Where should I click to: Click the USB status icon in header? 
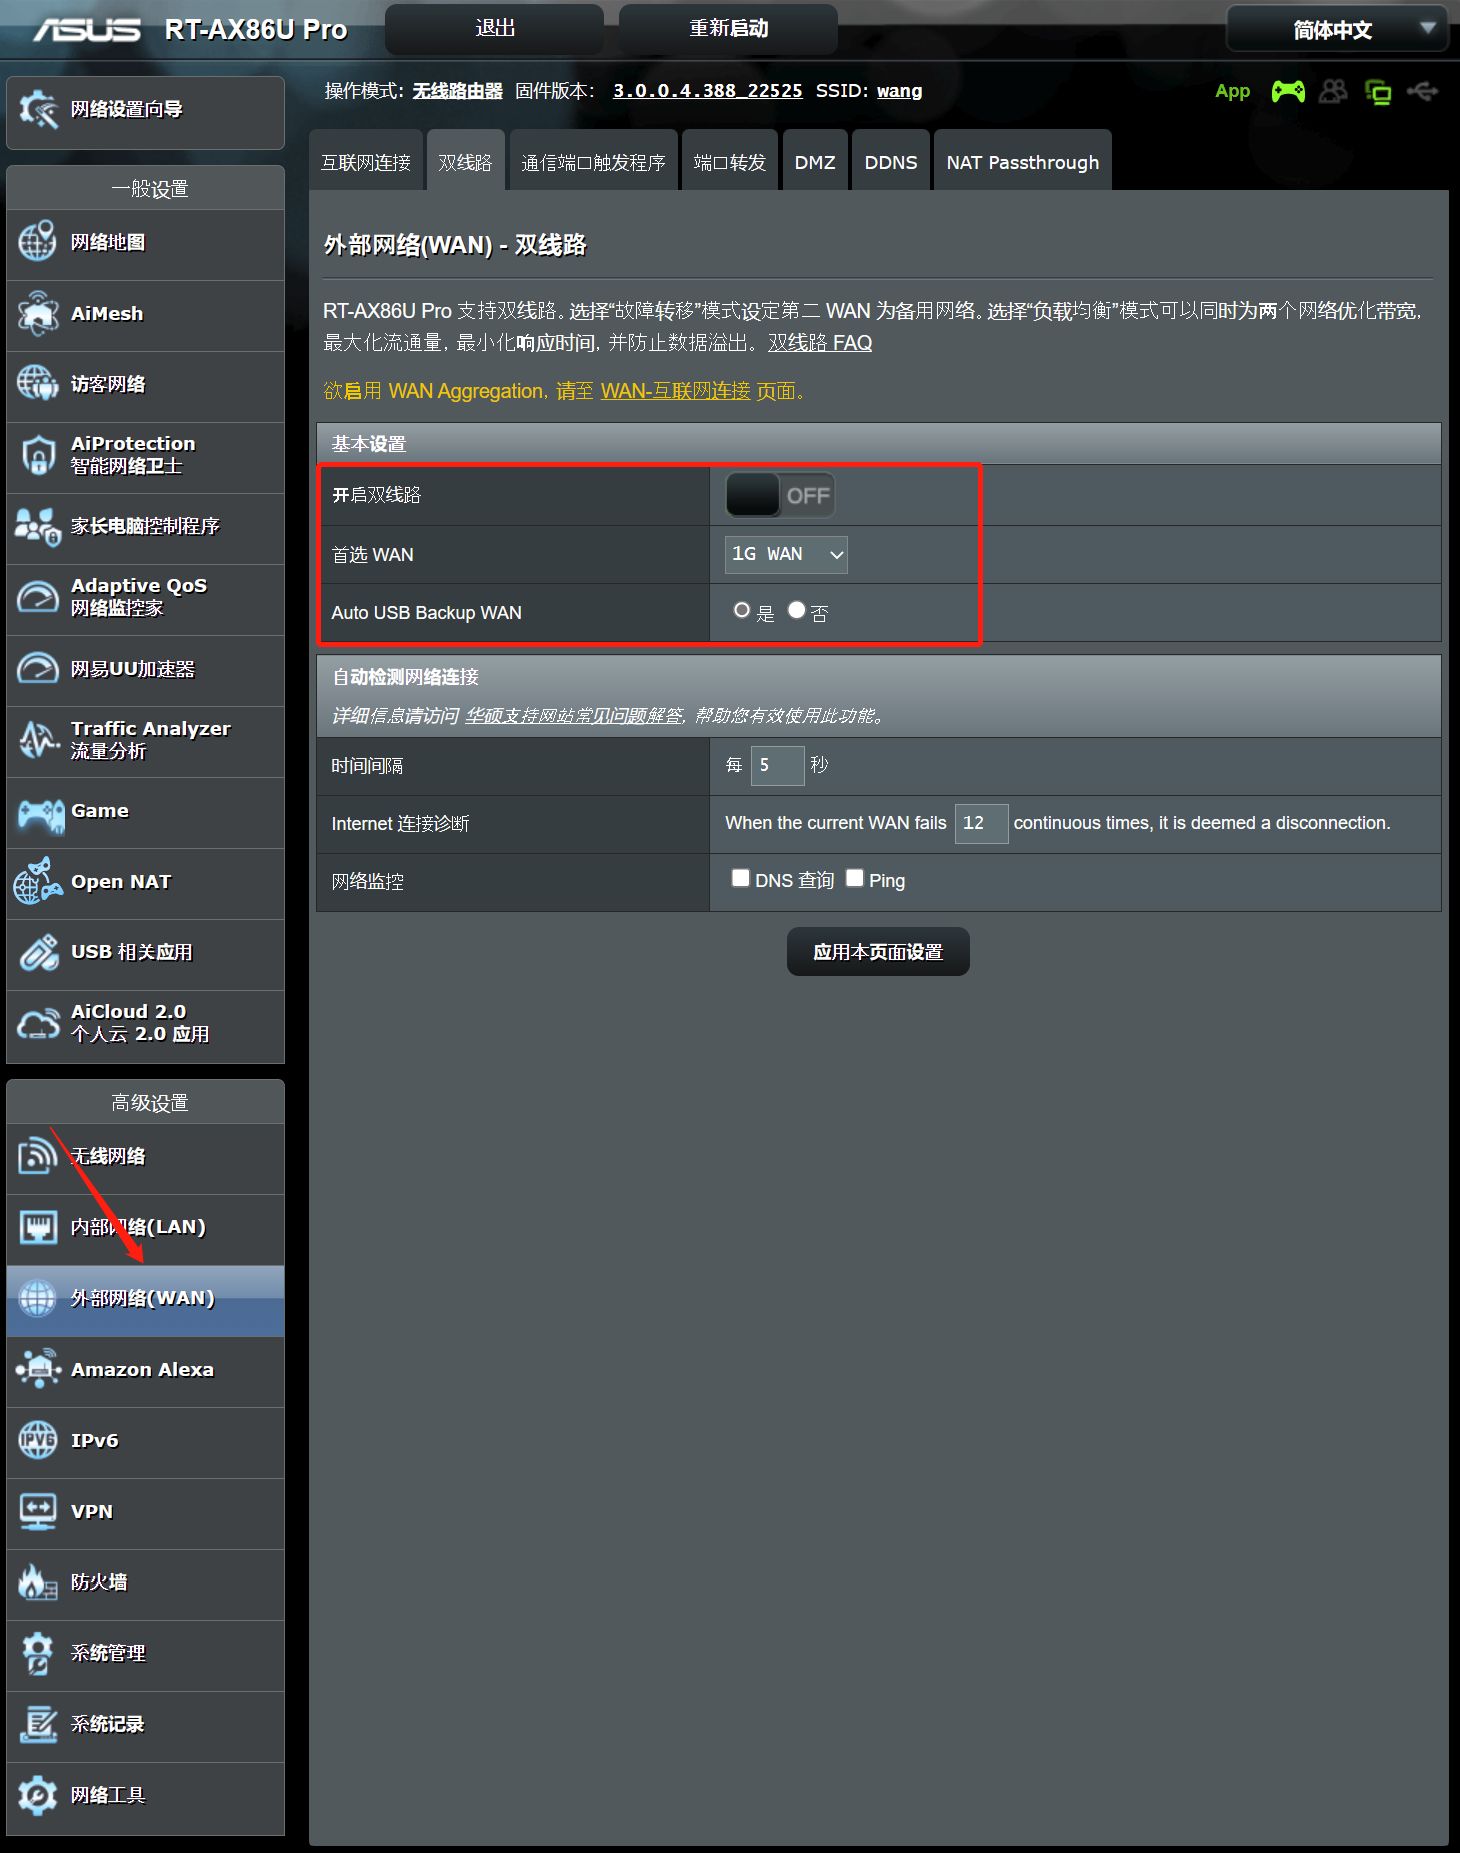click(1422, 92)
